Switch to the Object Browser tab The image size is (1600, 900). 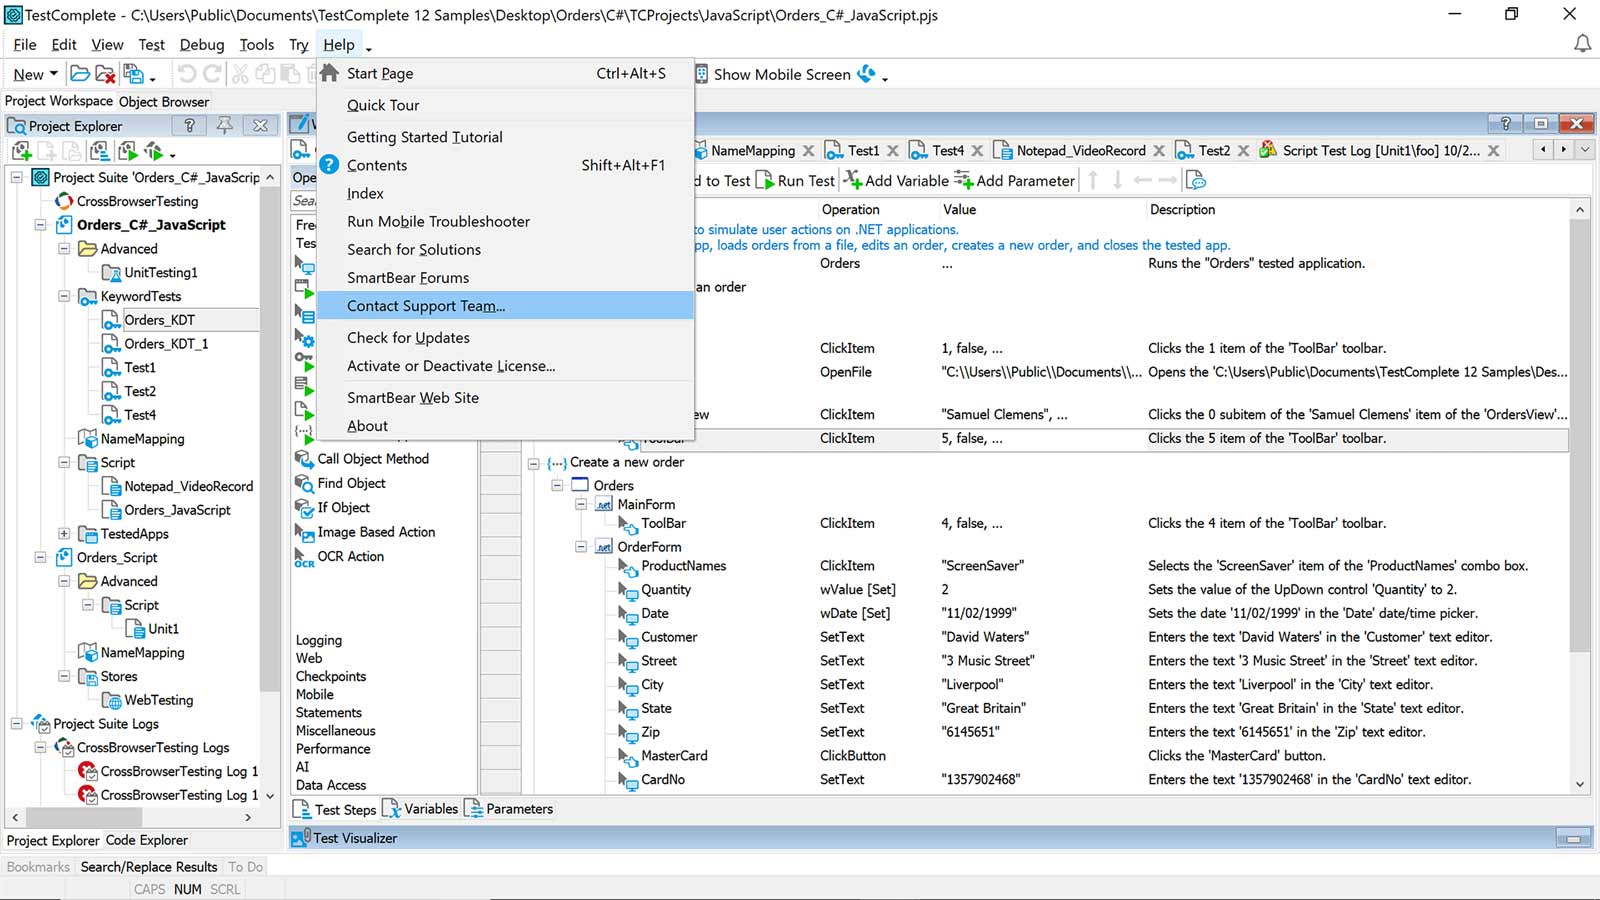(x=164, y=101)
